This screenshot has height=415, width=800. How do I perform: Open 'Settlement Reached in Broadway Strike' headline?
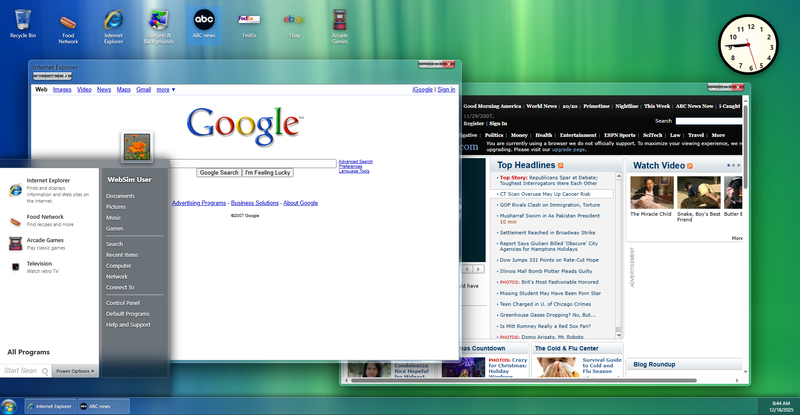coord(547,232)
